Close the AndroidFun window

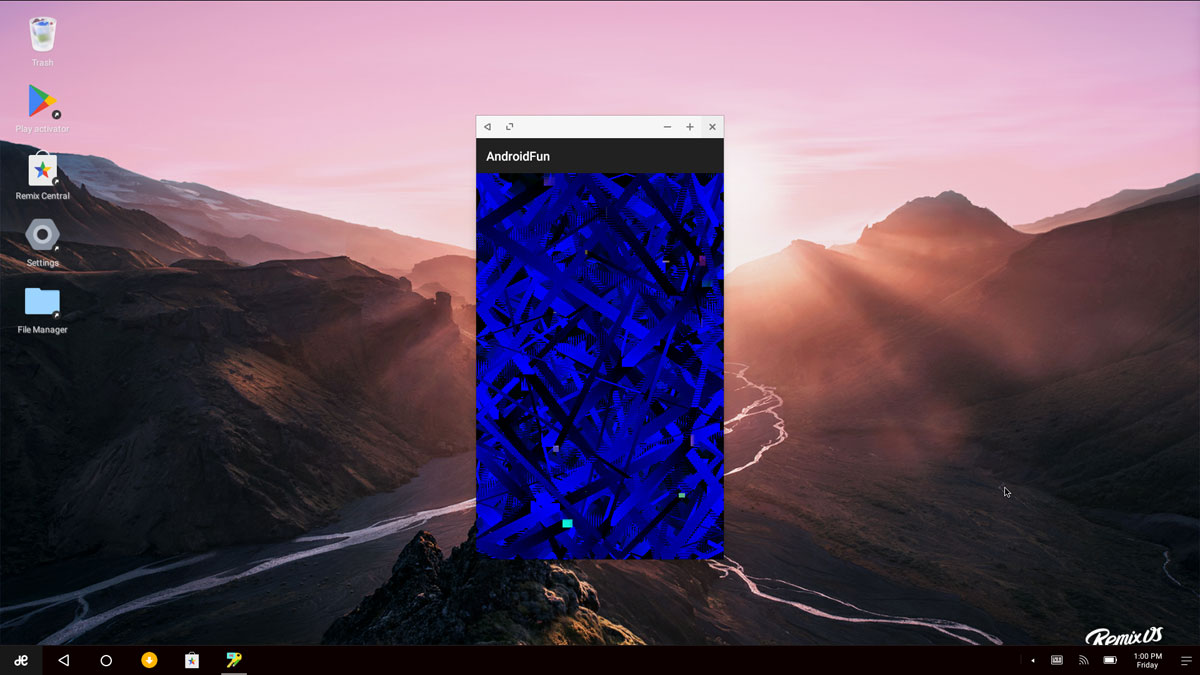712,127
